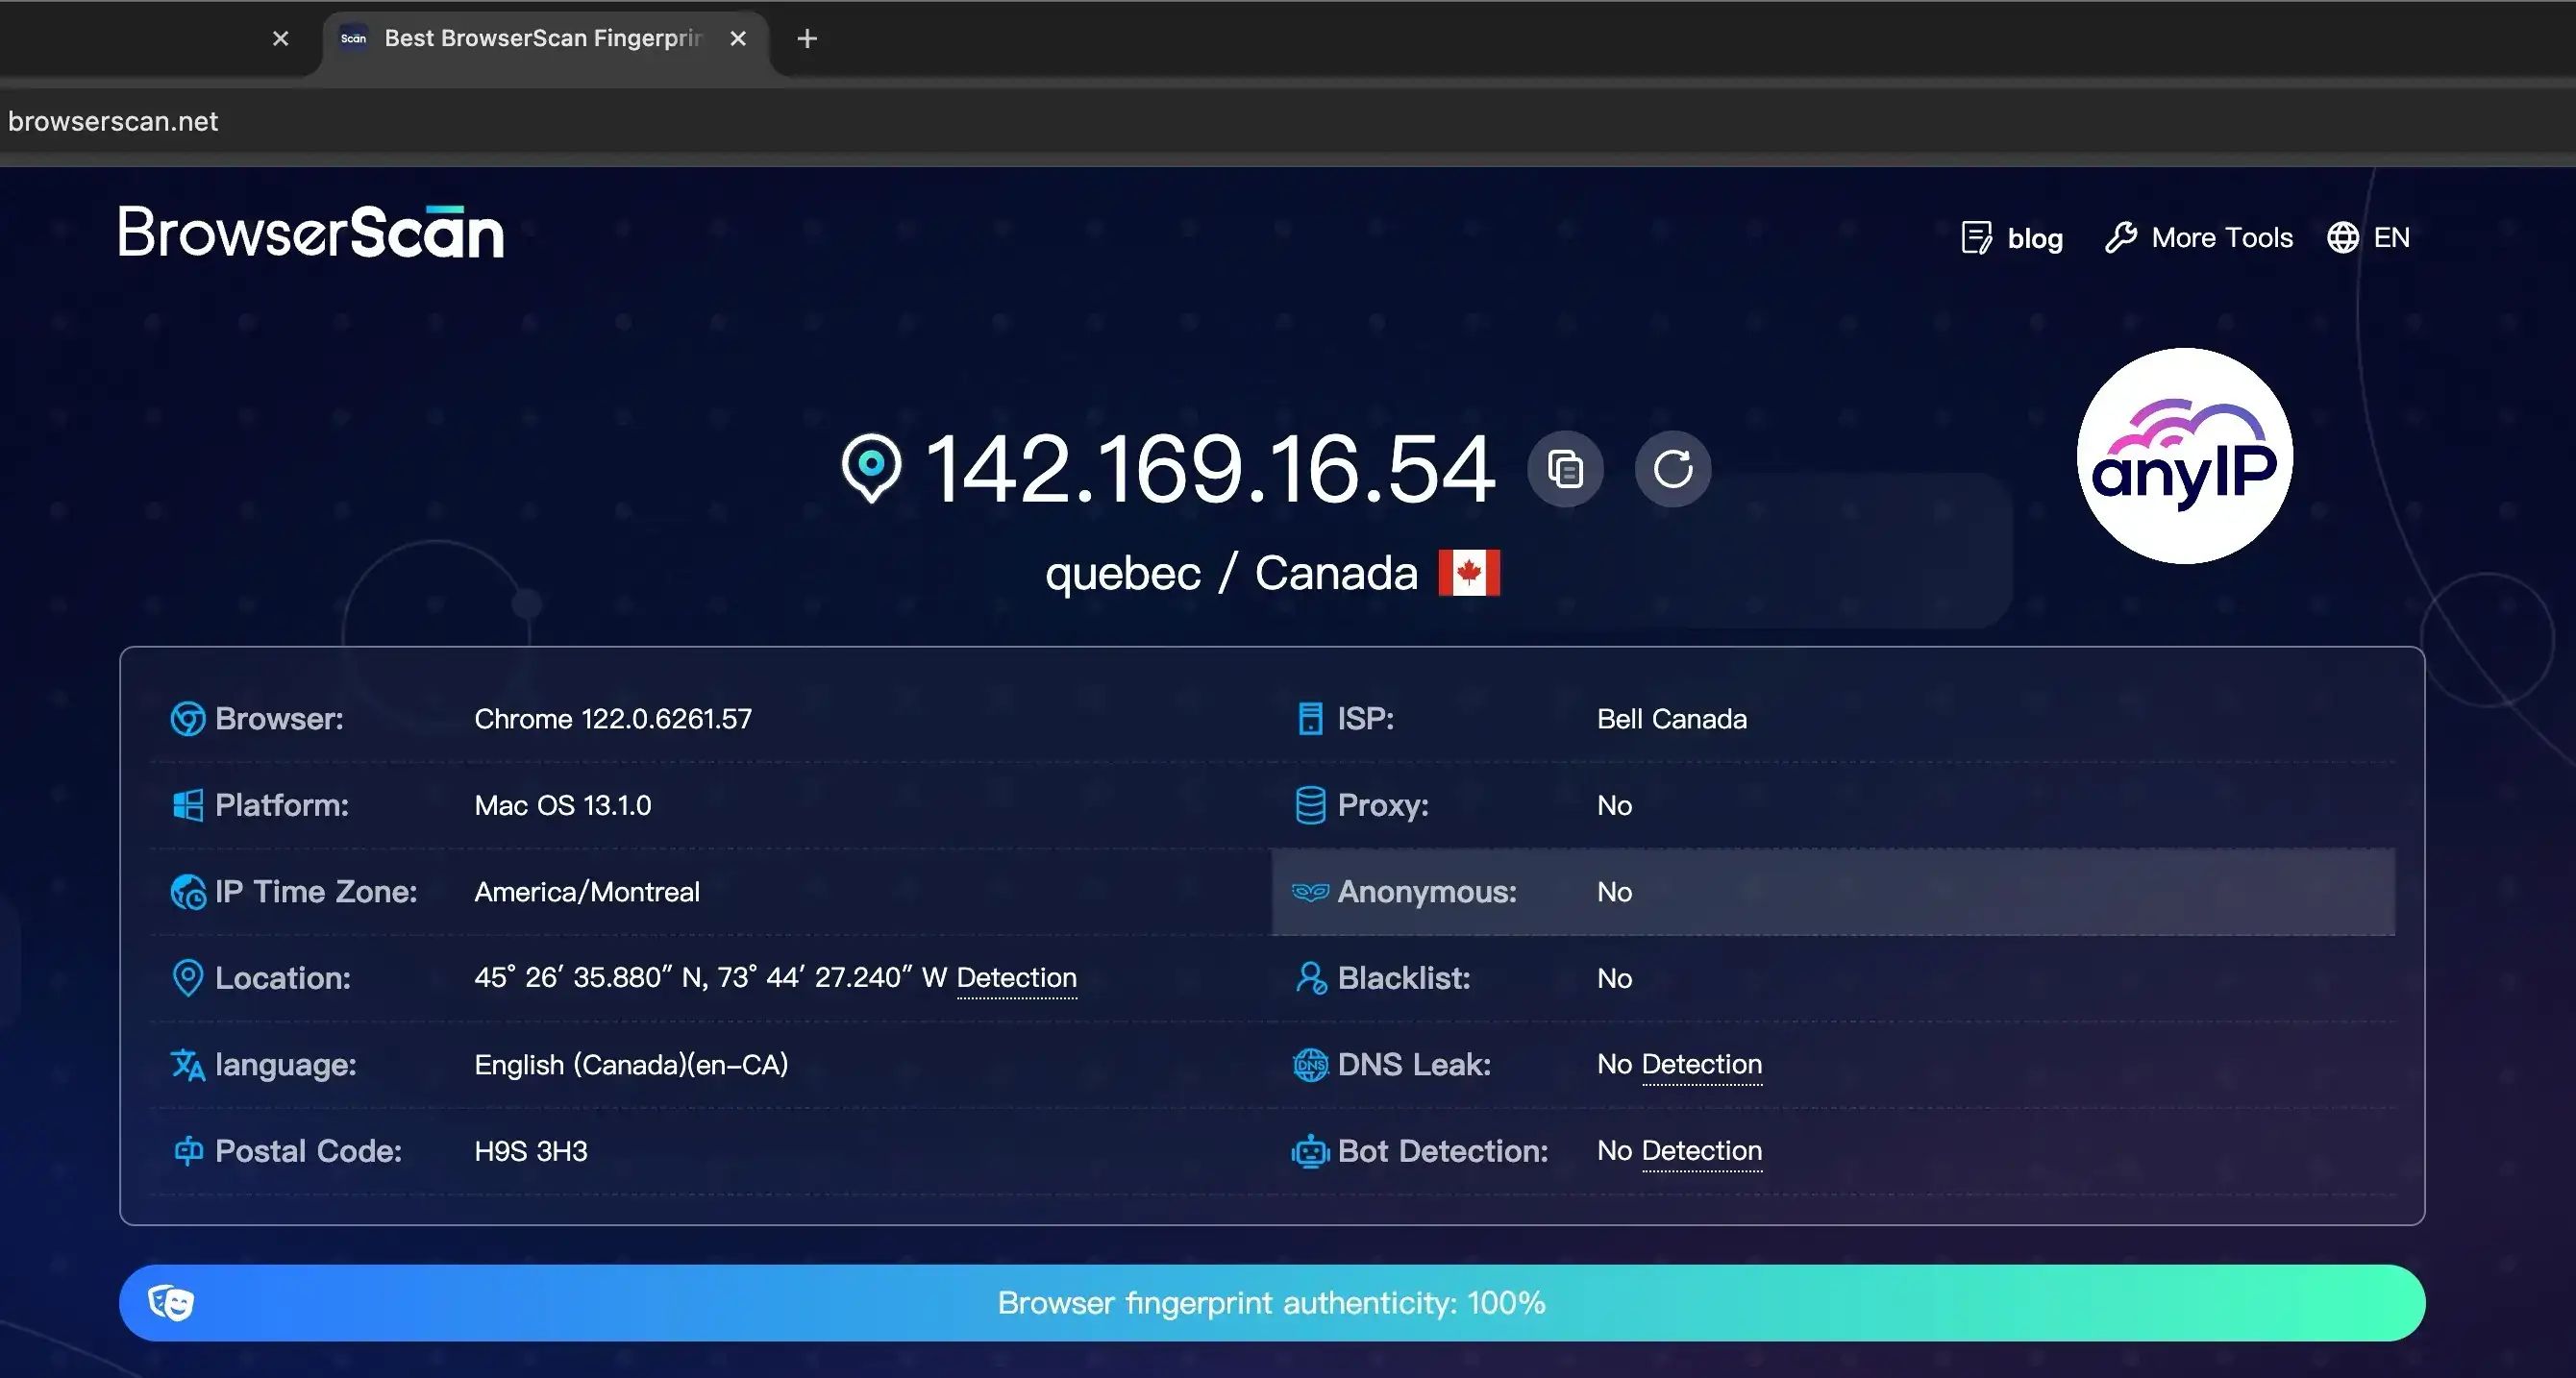Image resolution: width=2576 pixels, height=1378 pixels.
Task: Click the Browser fingerprint authenticity bar
Action: [x=1271, y=1302]
